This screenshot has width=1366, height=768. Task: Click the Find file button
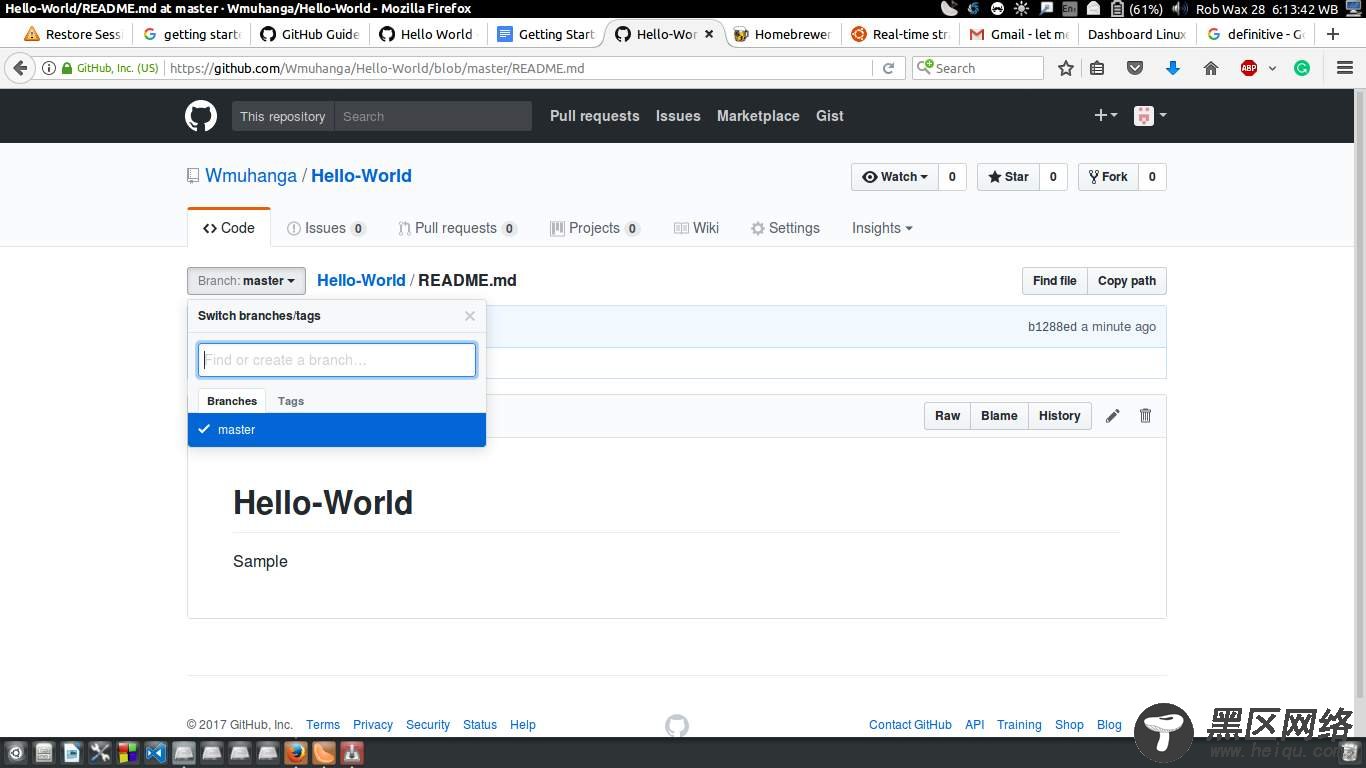click(1054, 281)
